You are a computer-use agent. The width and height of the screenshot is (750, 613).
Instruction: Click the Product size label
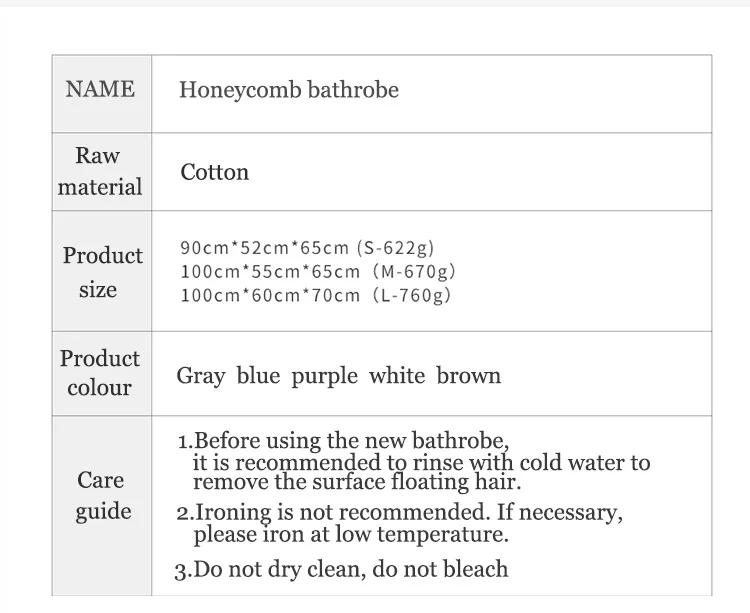tap(102, 272)
